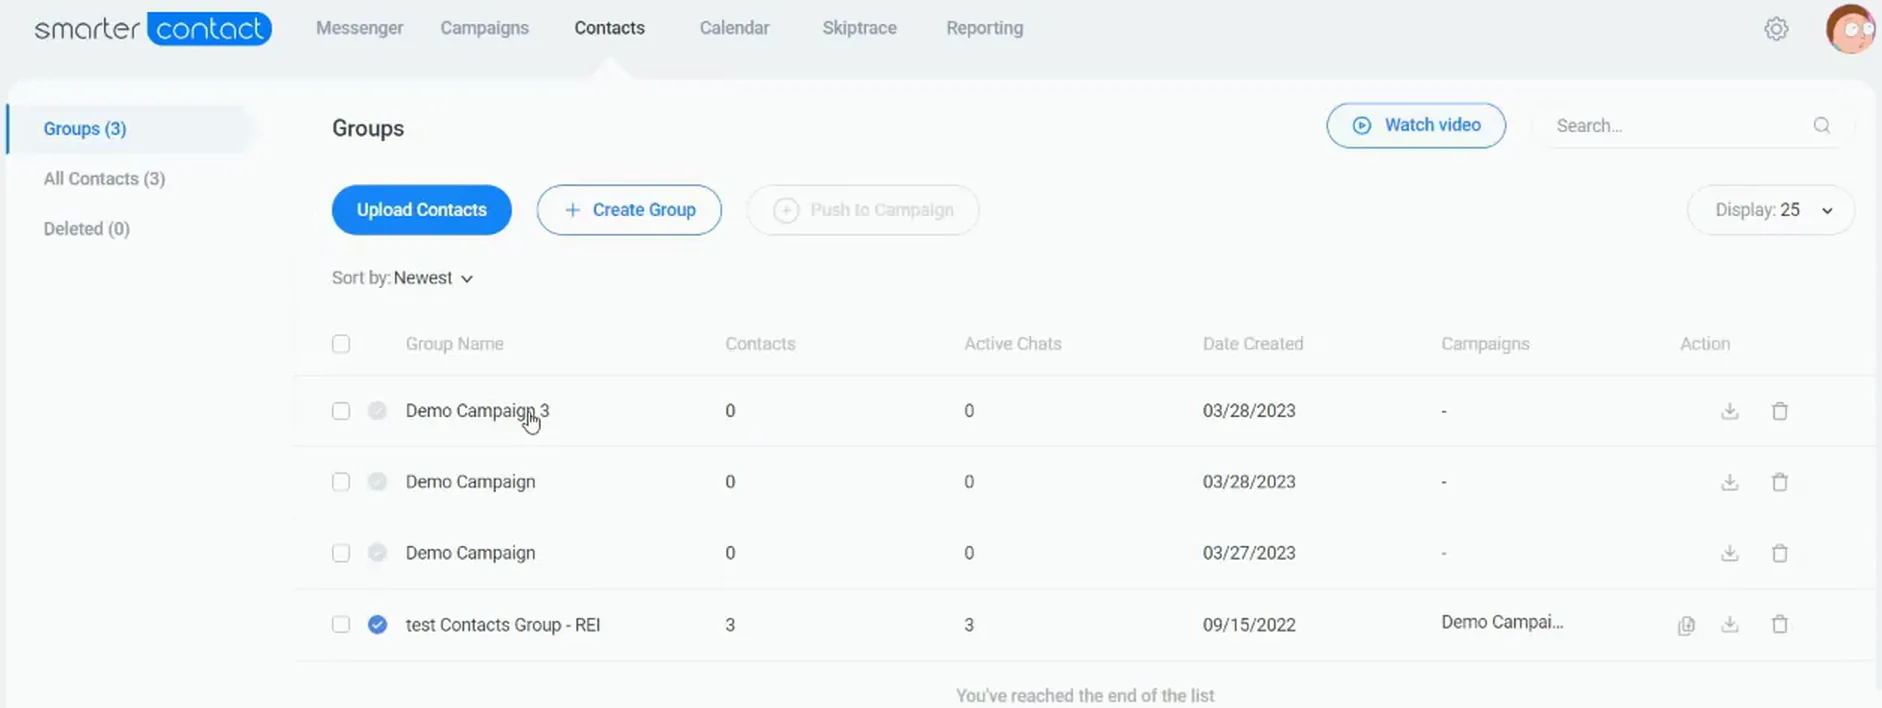Open Demo Campaign 3 group name

(x=477, y=411)
